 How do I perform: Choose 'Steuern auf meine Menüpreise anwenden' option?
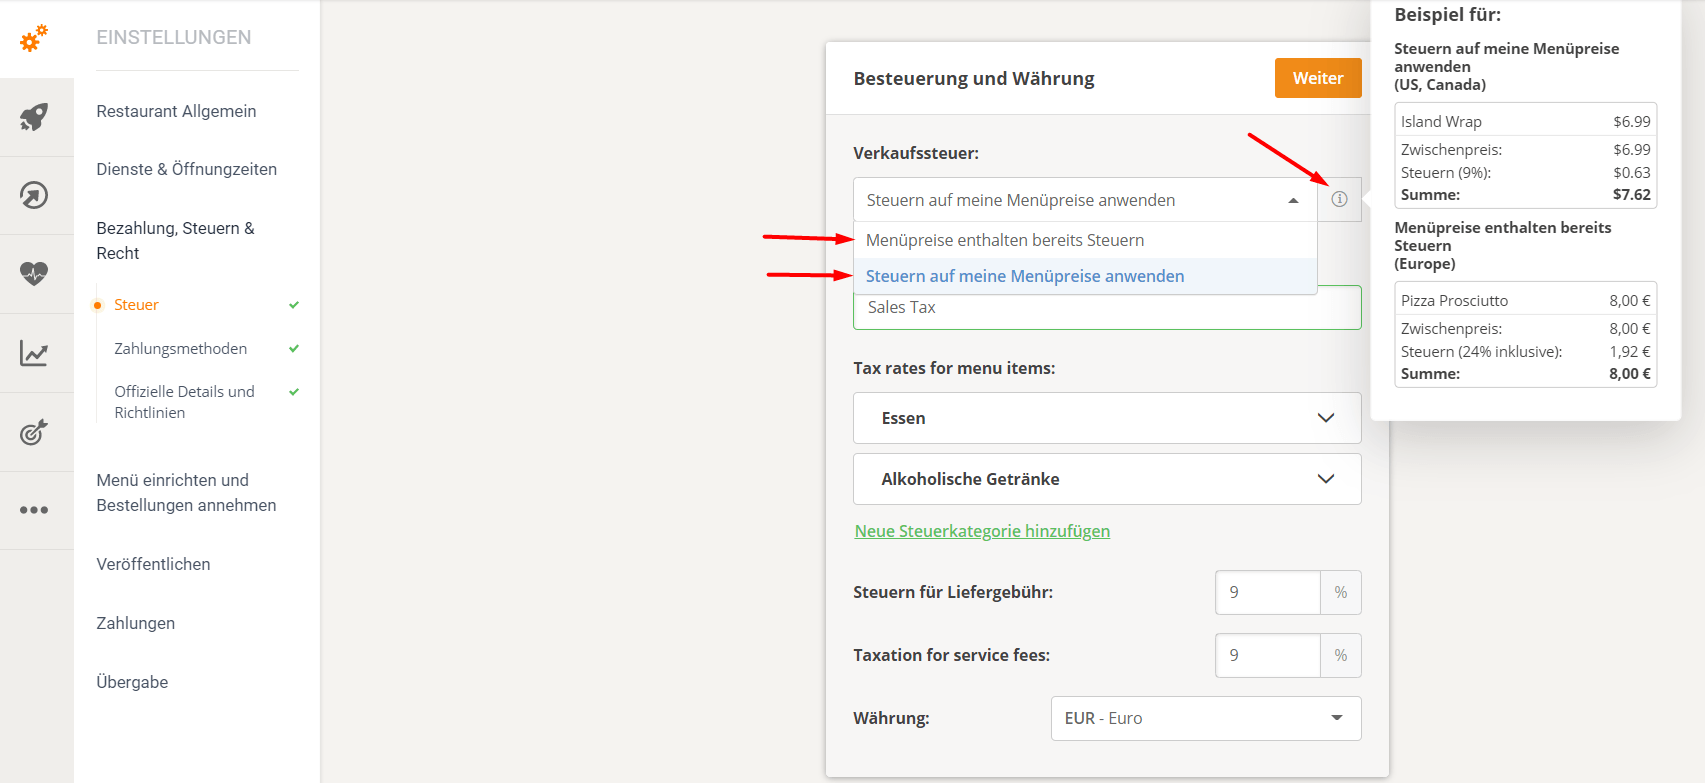pos(1085,276)
